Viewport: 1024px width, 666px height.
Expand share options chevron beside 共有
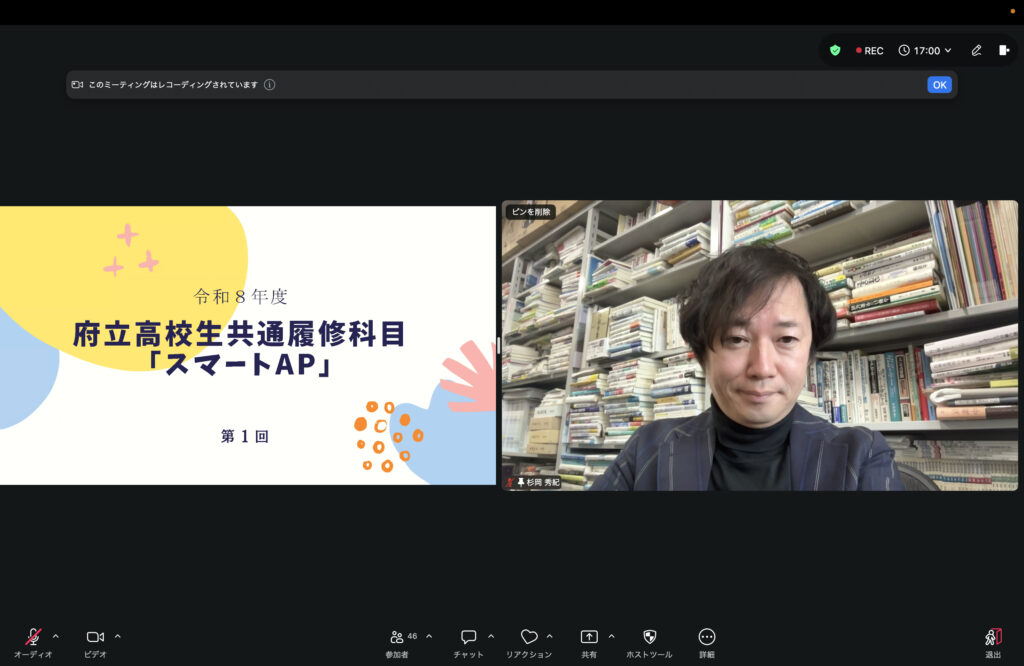tap(612, 636)
